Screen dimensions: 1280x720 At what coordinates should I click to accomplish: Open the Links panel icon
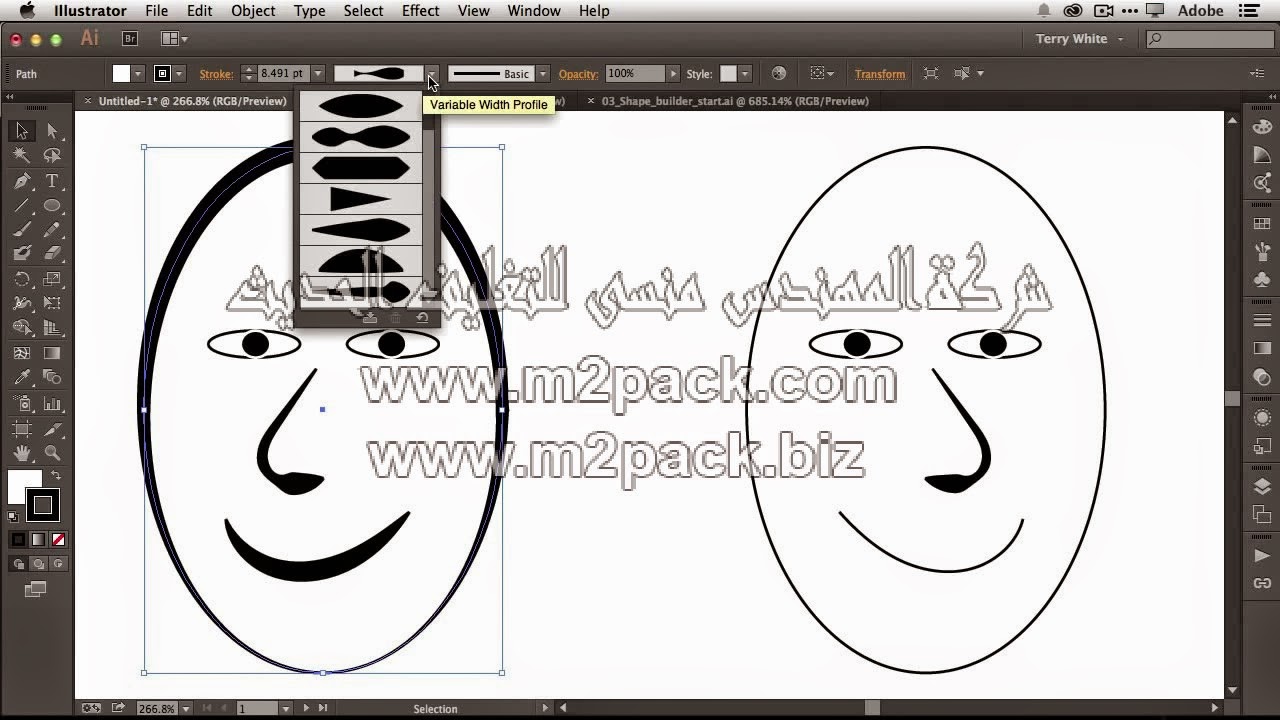tap(1262, 583)
